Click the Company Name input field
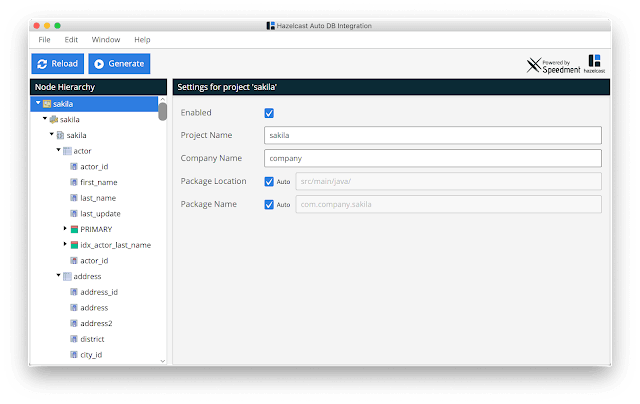The height and width of the screenshot is (404, 640). coord(433,158)
